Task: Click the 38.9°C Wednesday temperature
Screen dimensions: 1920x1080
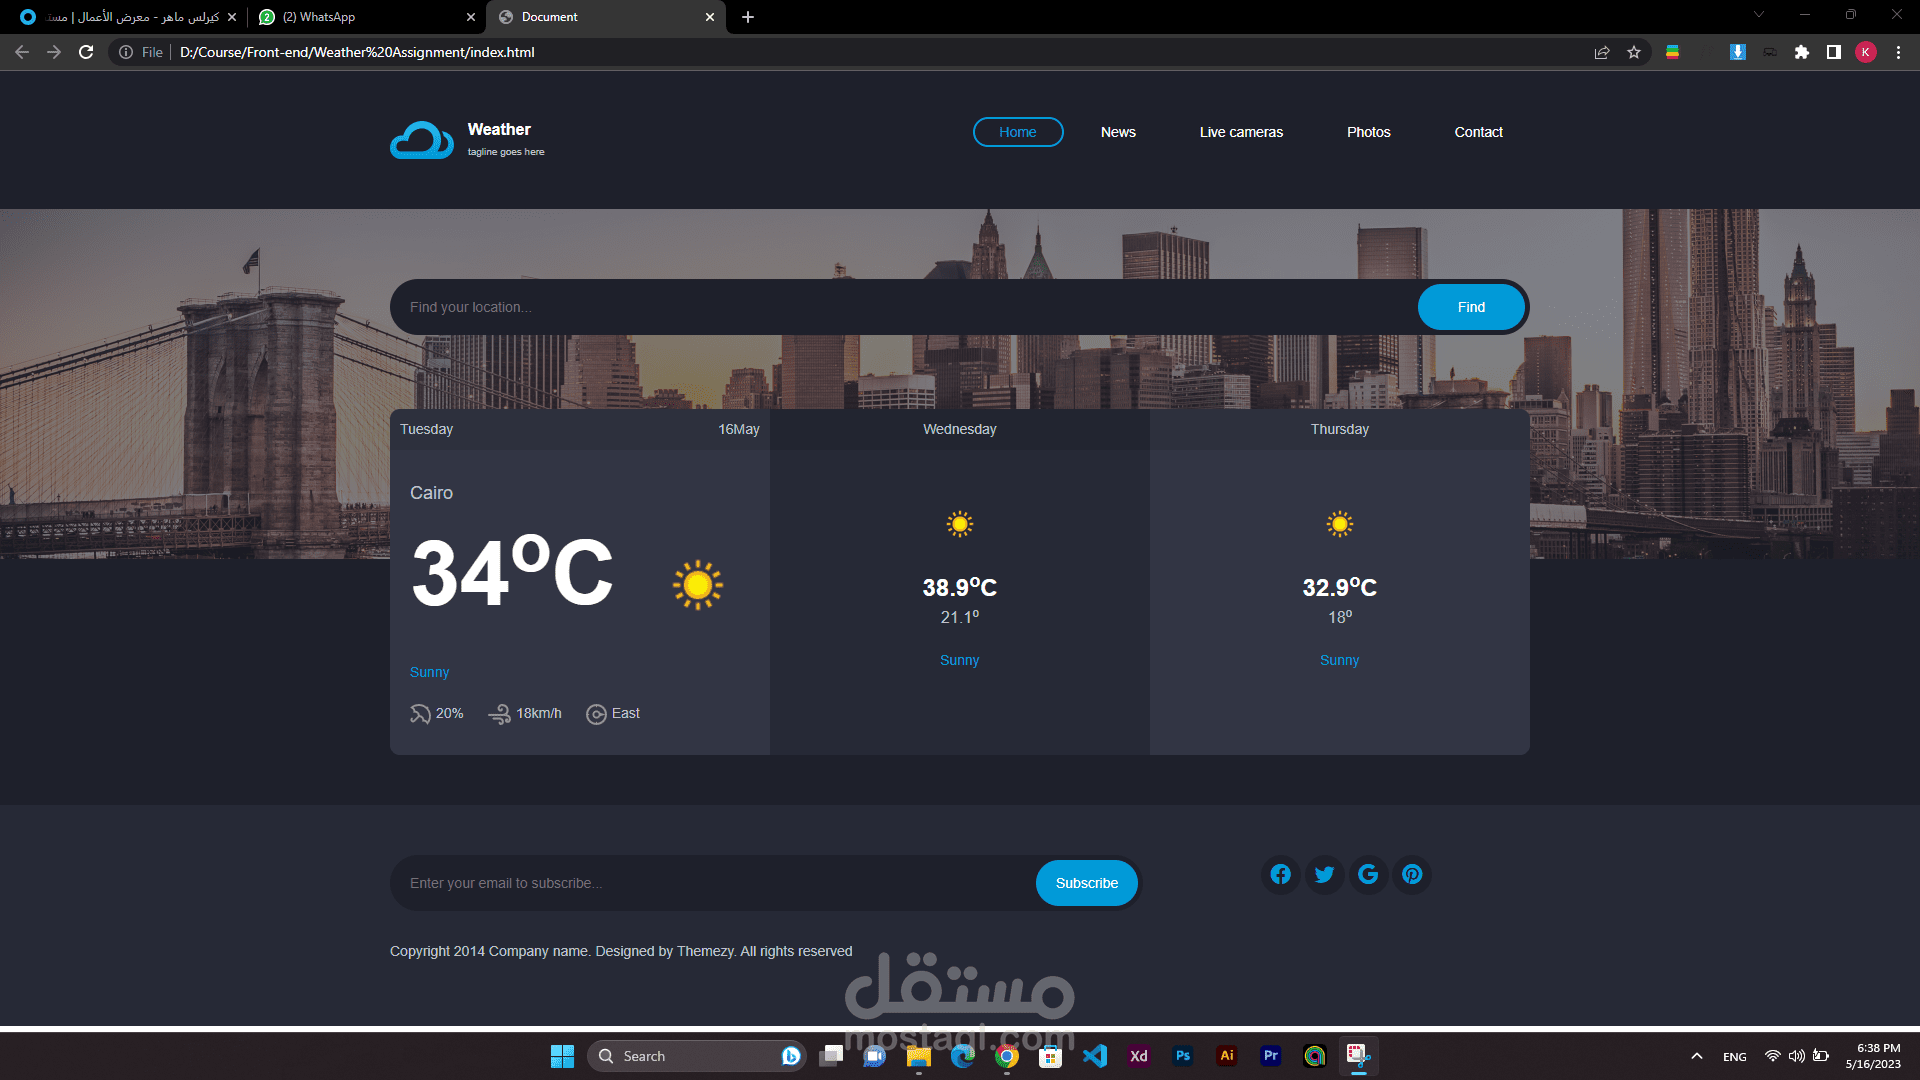Action: pyautogui.click(x=960, y=587)
